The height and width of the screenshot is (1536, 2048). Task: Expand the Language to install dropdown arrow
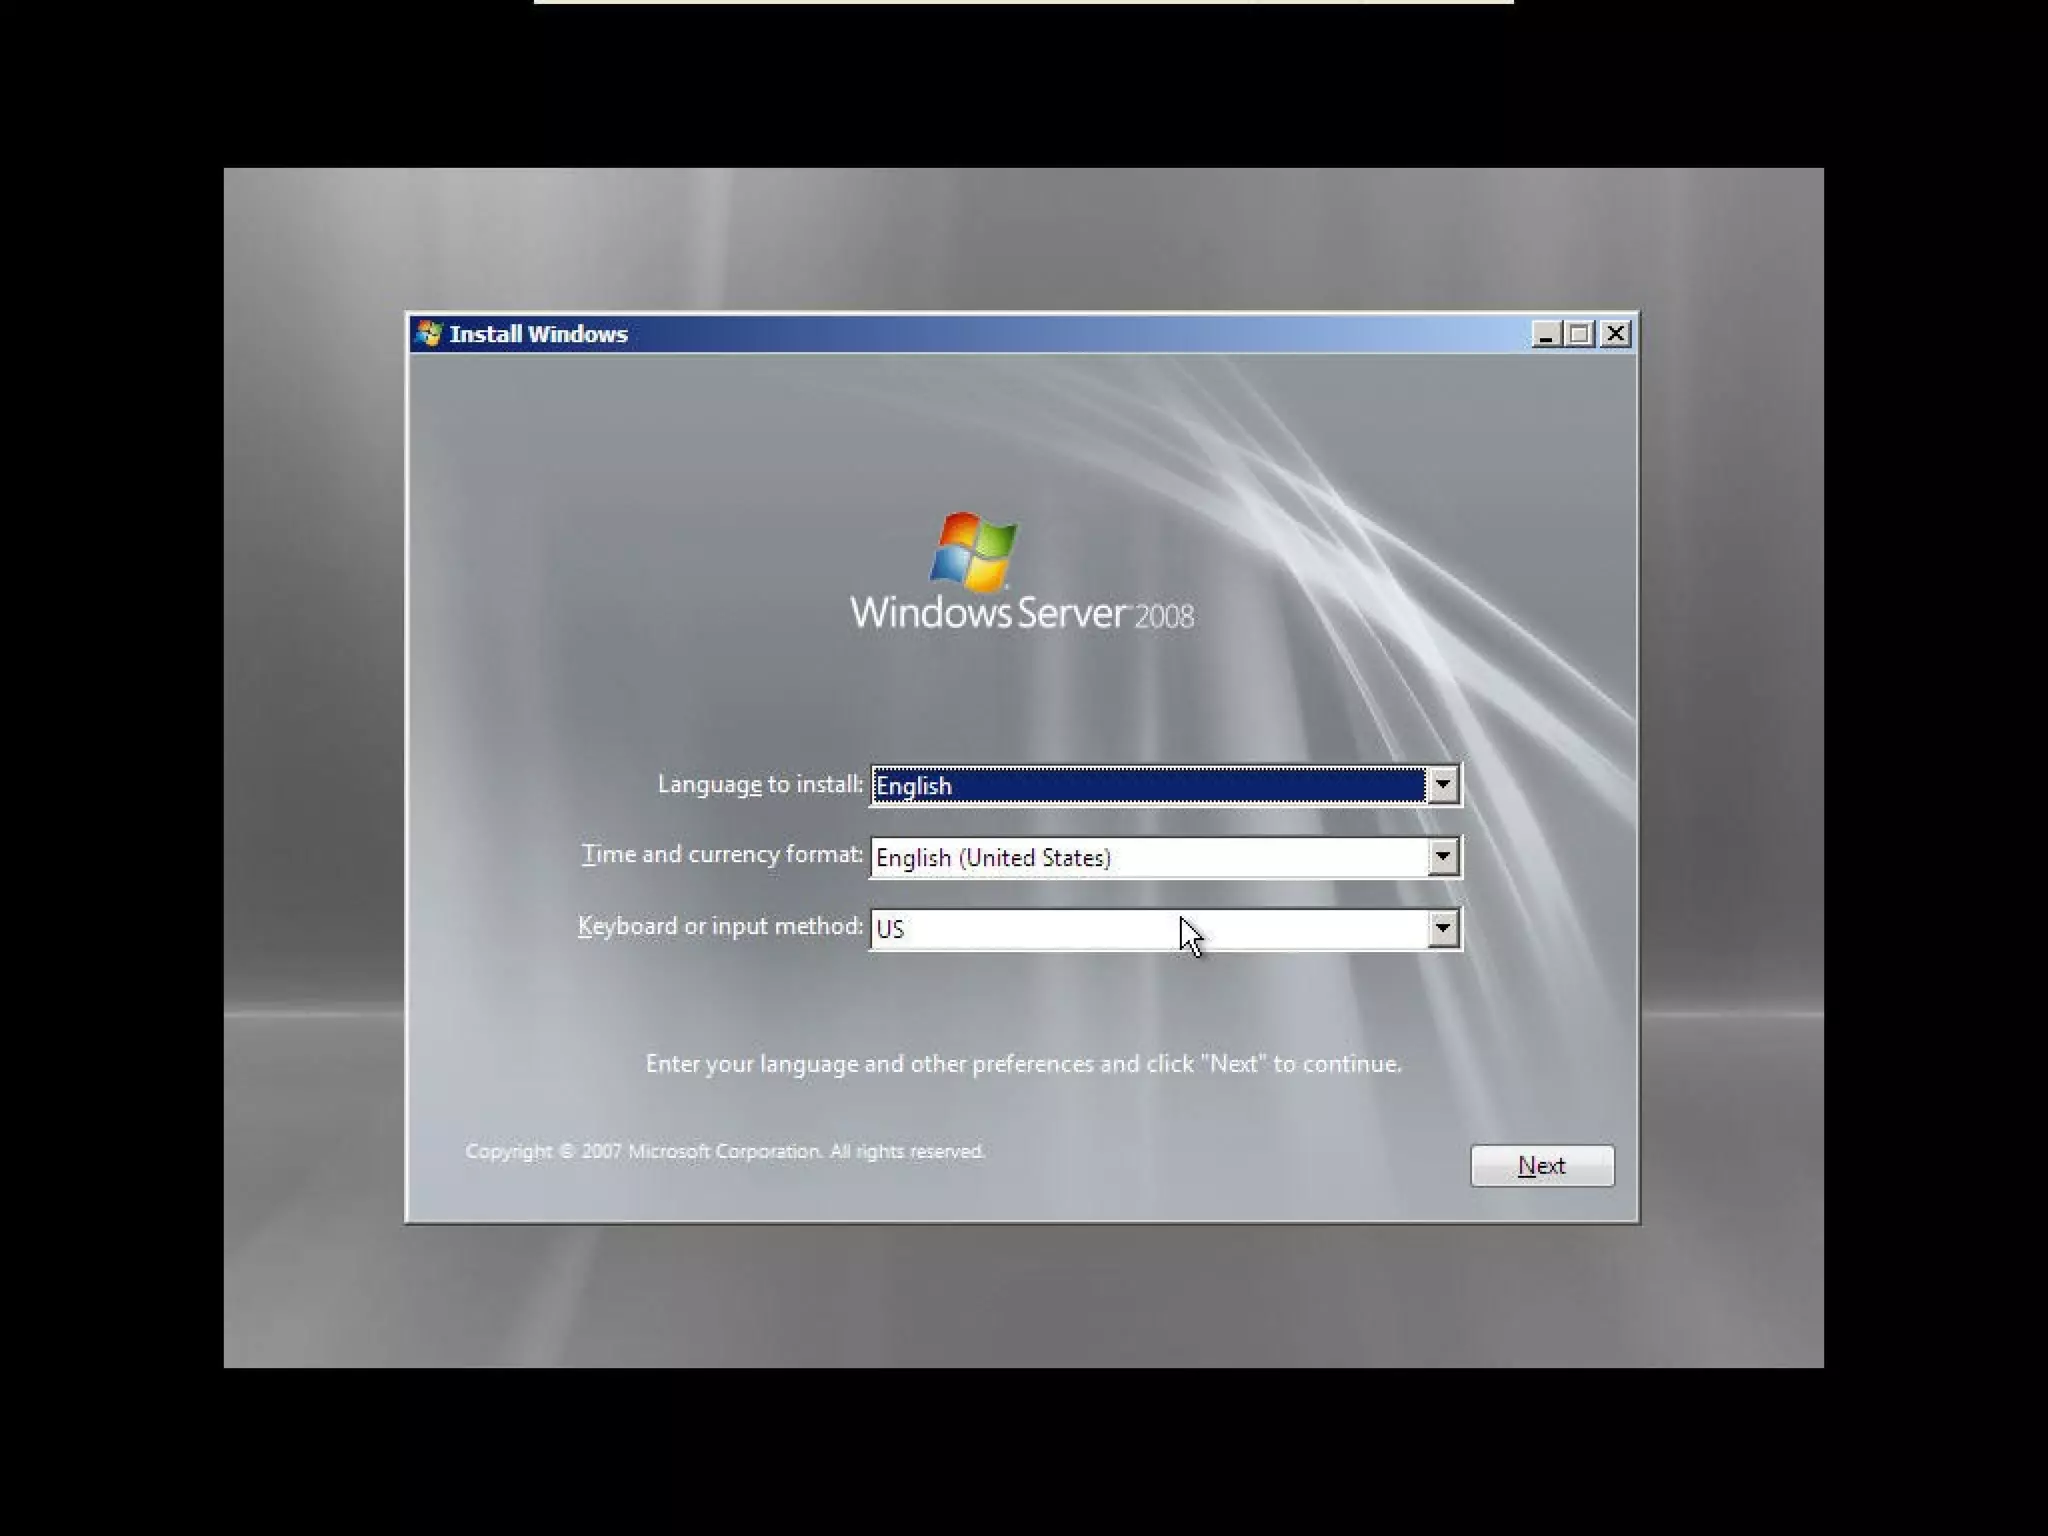coord(1442,785)
